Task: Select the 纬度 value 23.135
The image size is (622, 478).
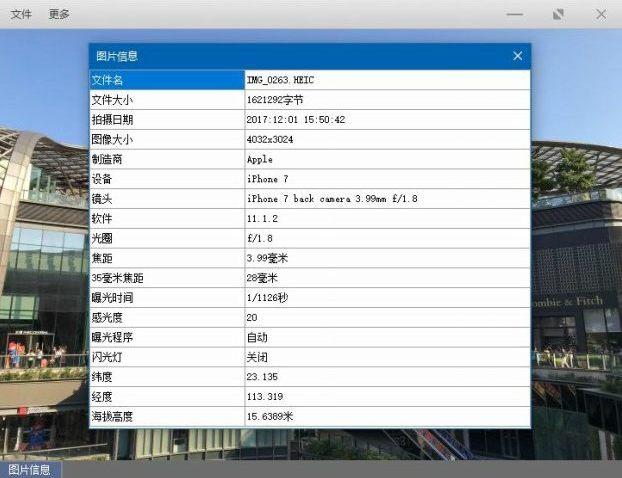Action: click(261, 377)
